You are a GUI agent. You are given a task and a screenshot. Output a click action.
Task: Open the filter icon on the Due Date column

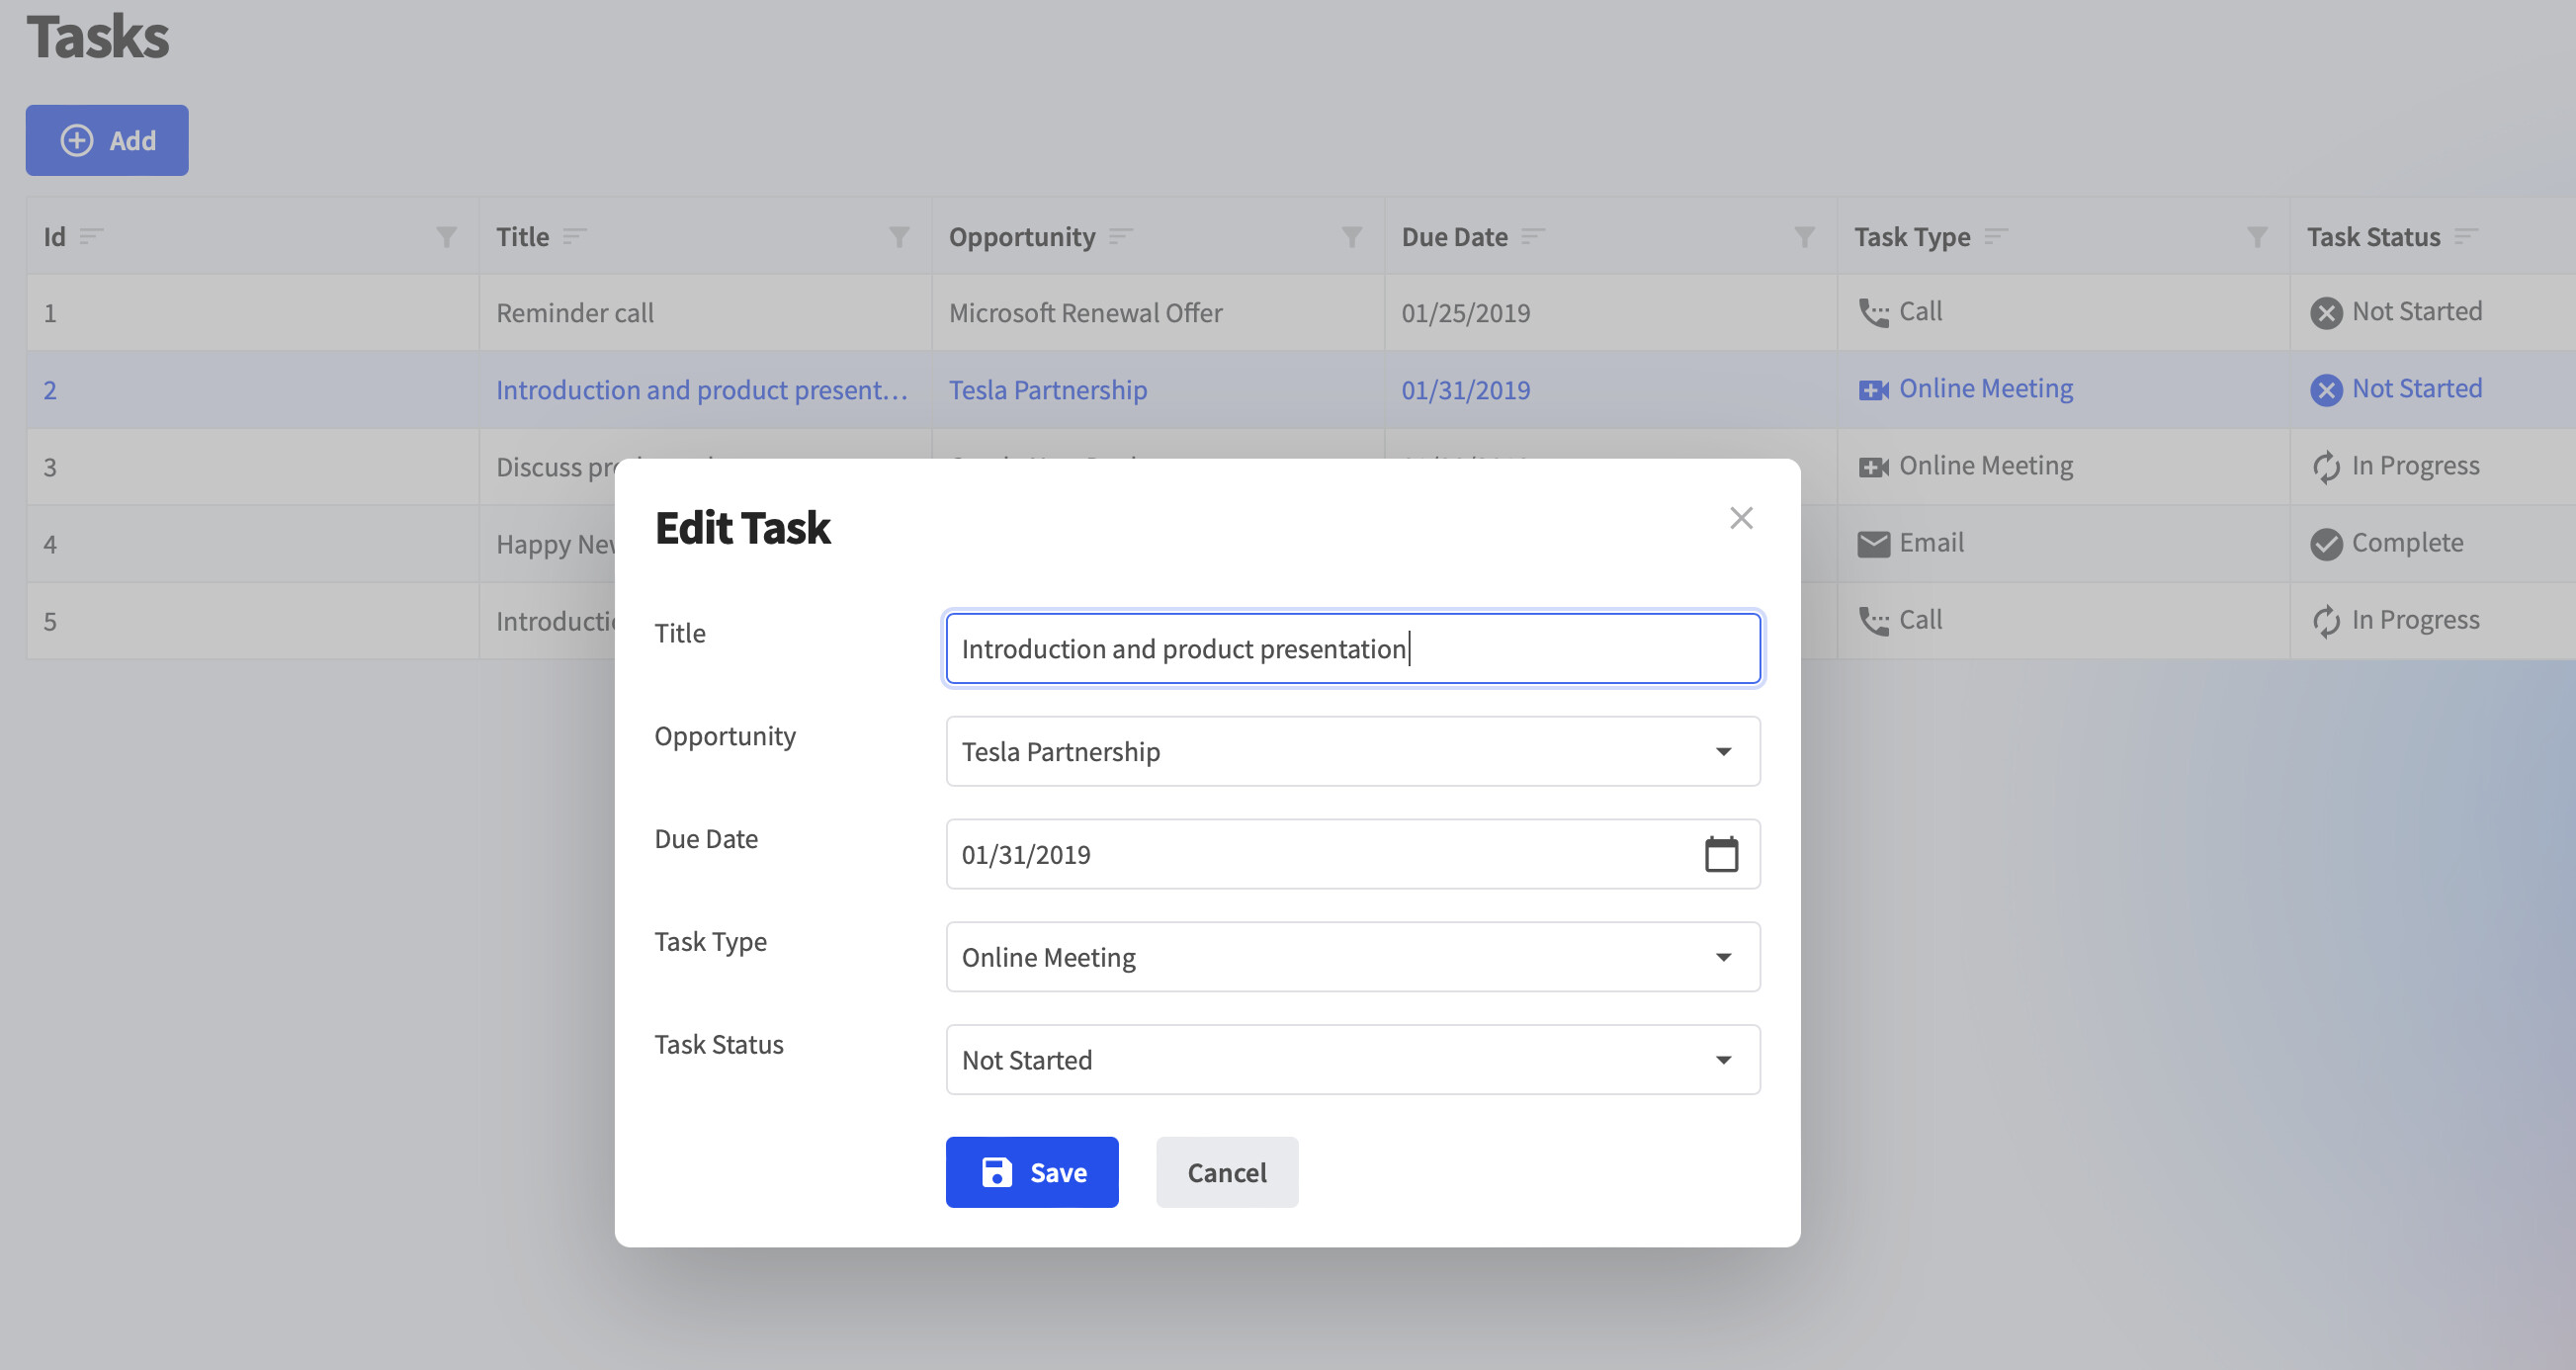pos(1803,237)
